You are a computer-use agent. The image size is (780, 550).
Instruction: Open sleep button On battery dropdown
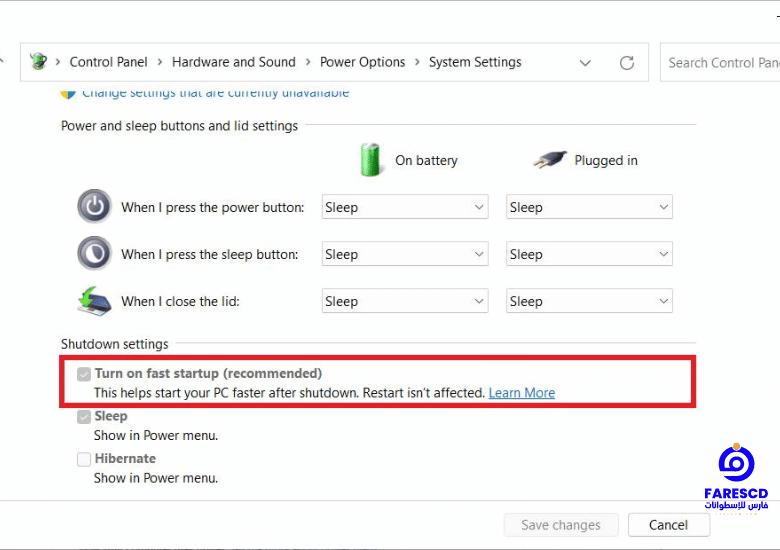(x=404, y=254)
